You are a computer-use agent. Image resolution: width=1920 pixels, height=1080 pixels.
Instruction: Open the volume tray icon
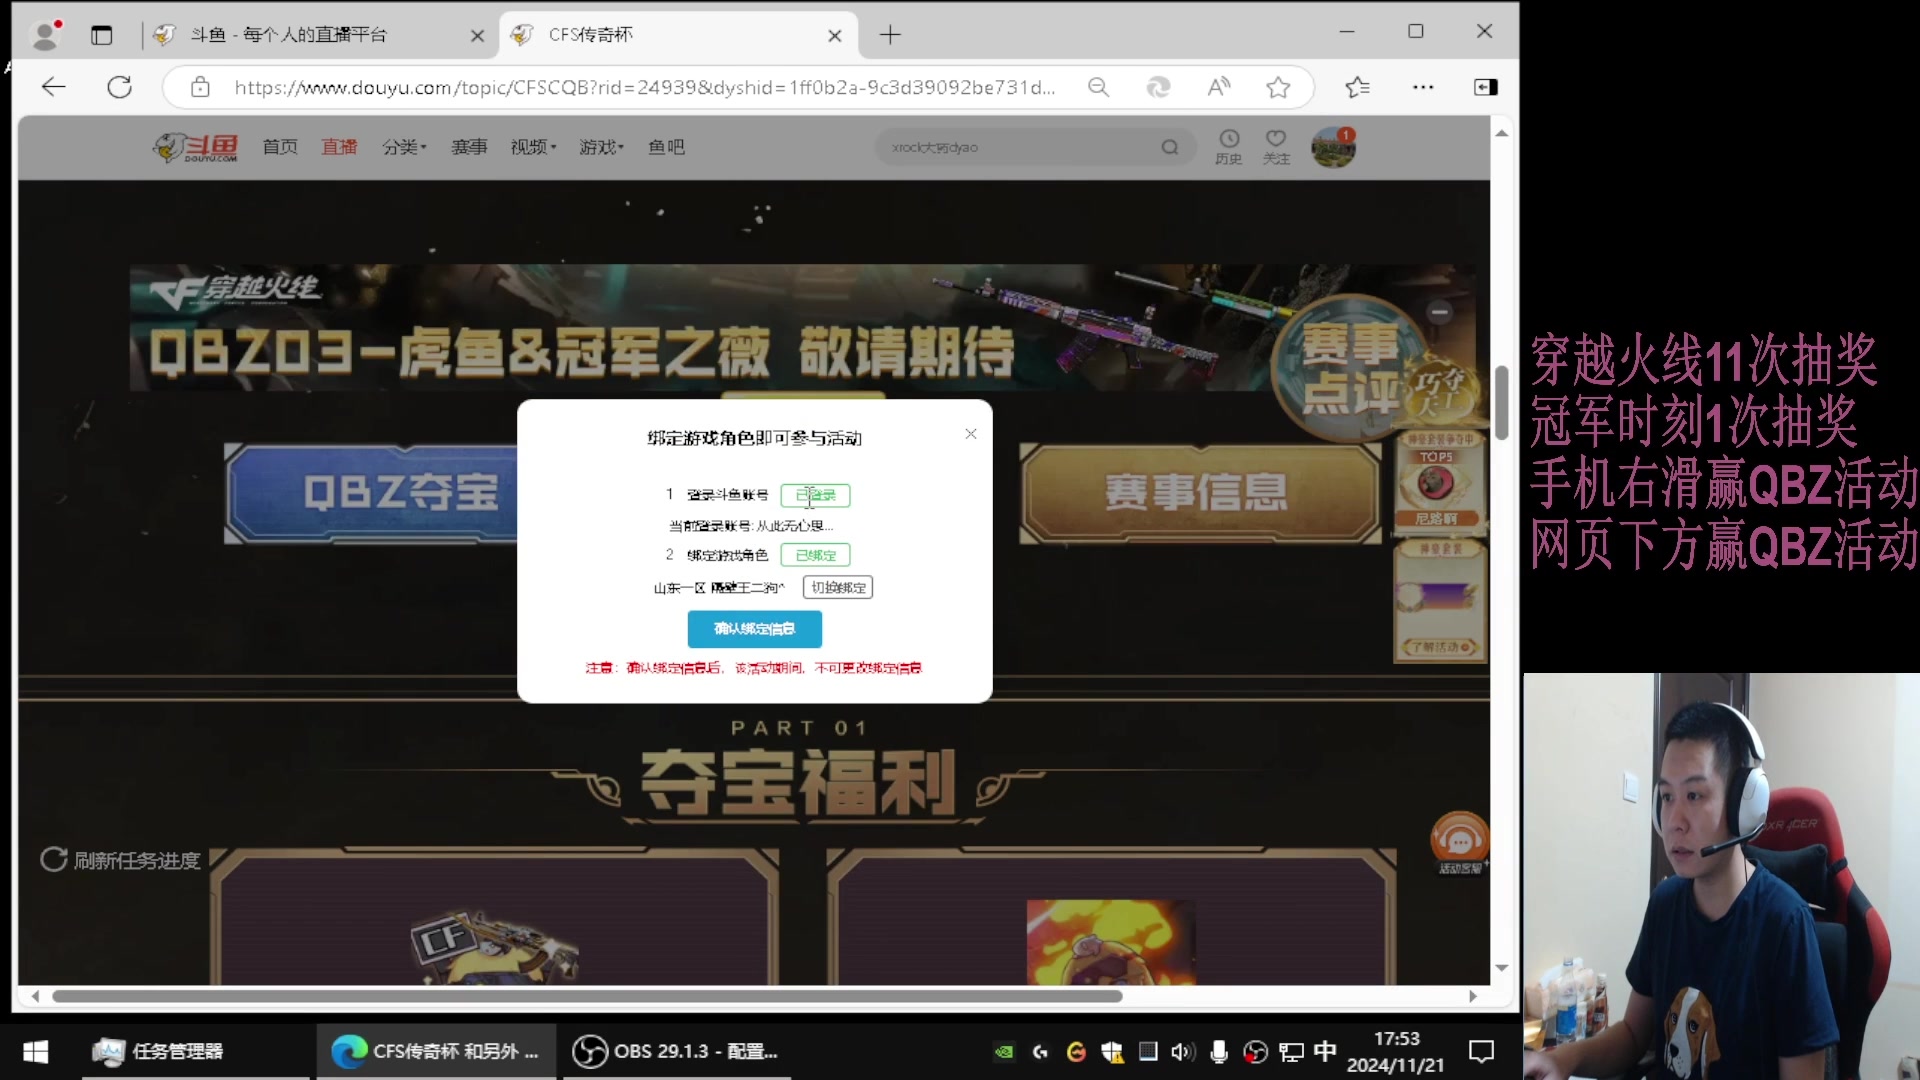[1183, 1052]
